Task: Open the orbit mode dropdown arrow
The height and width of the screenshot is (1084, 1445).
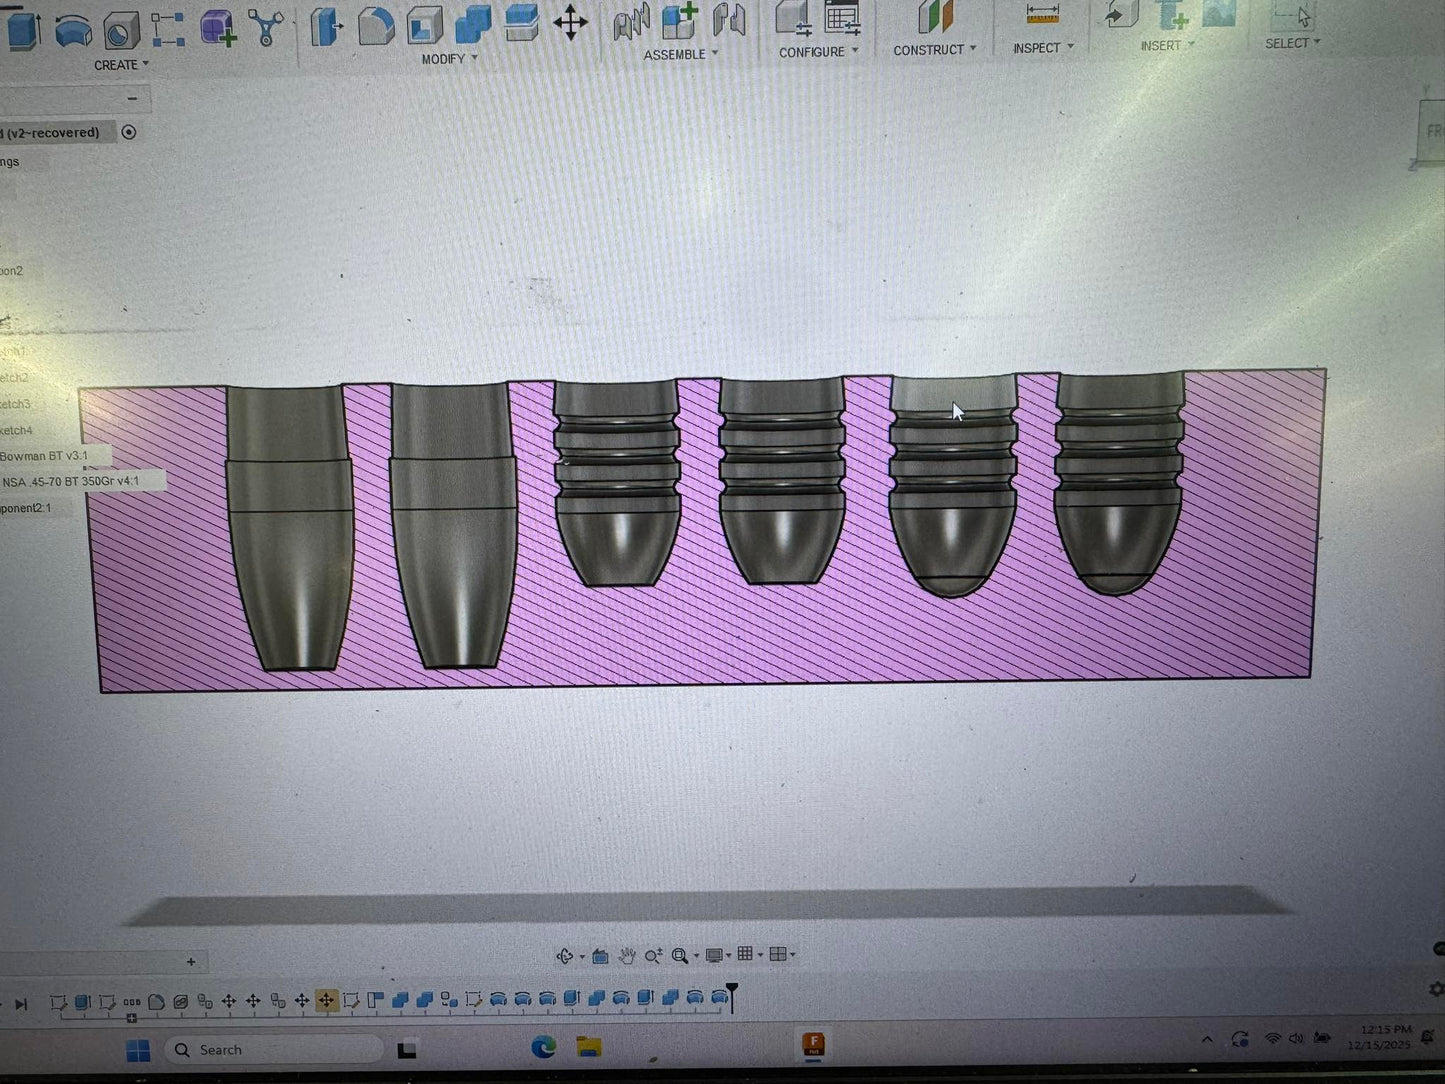Action: click(x=582, y=957)
